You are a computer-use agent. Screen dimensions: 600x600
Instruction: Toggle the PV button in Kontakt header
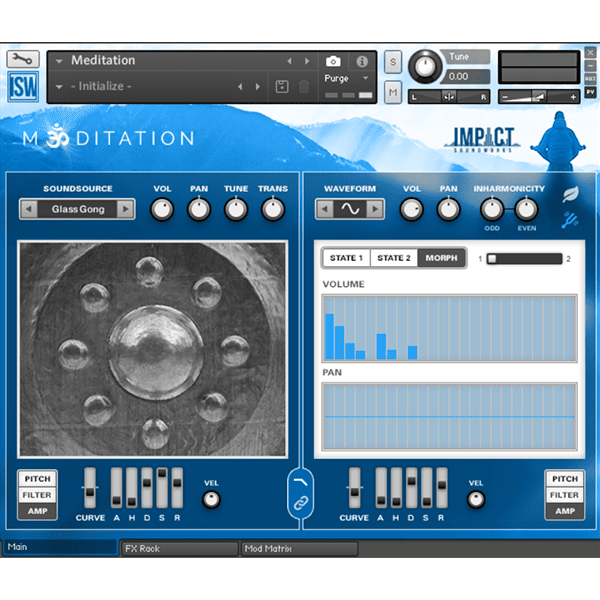(590, 92)
